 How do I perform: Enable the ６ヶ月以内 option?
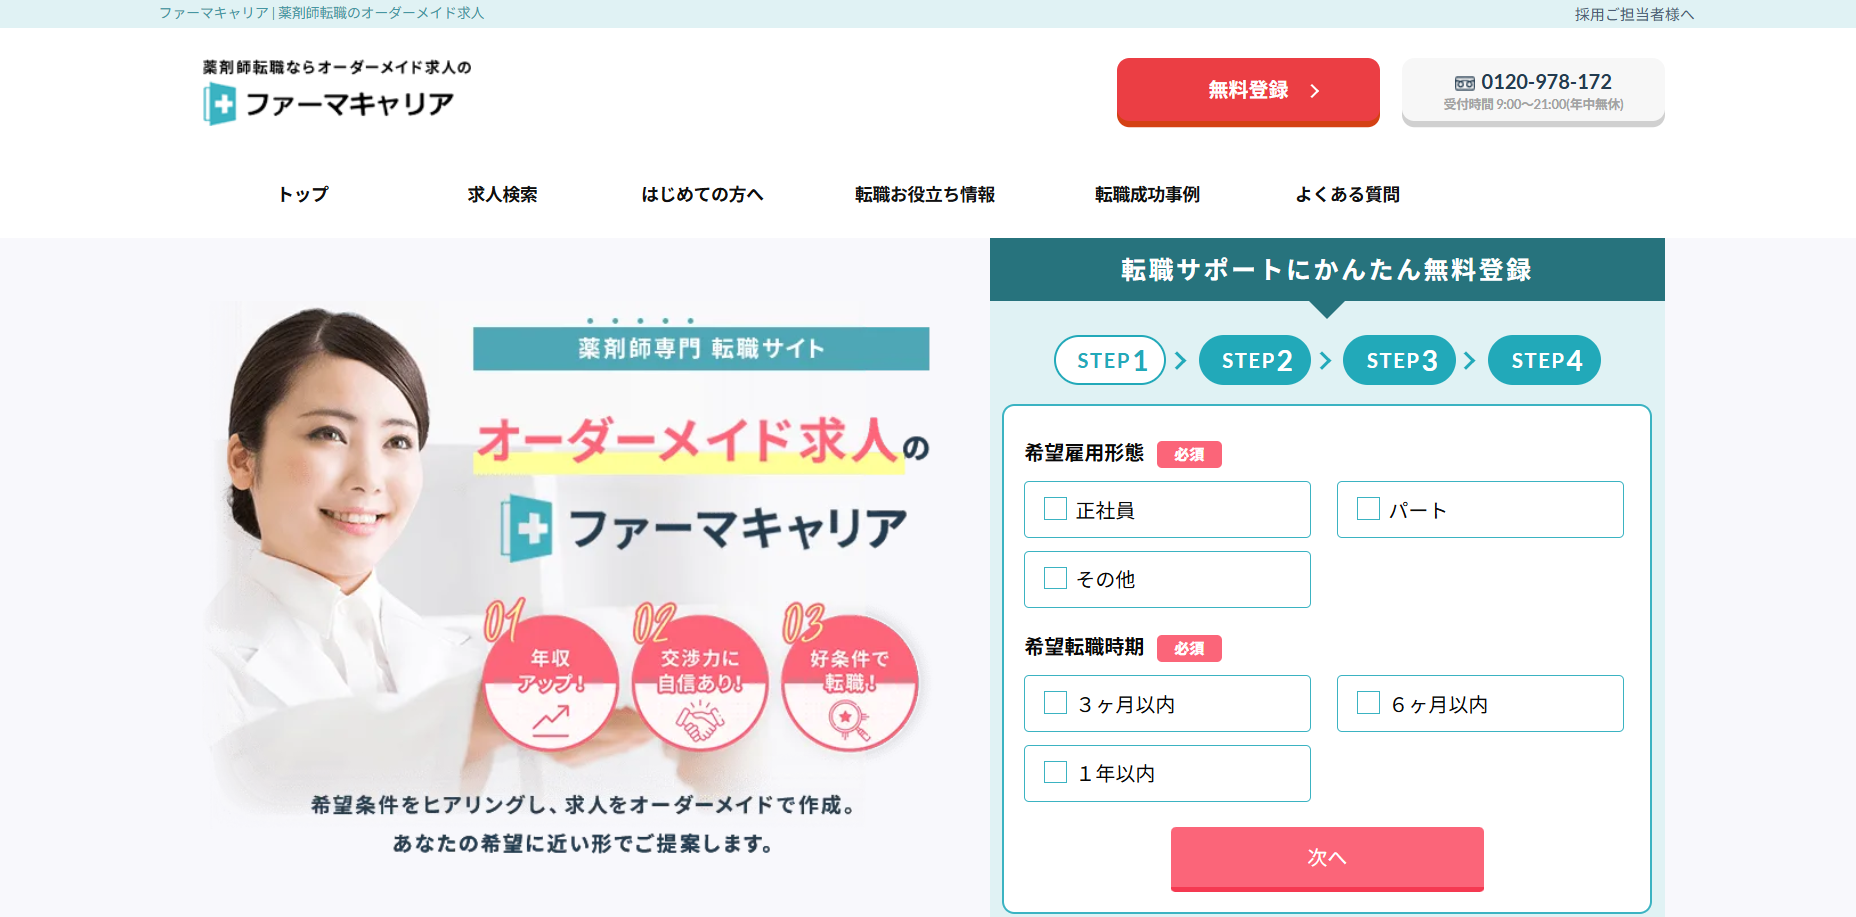1368,703
